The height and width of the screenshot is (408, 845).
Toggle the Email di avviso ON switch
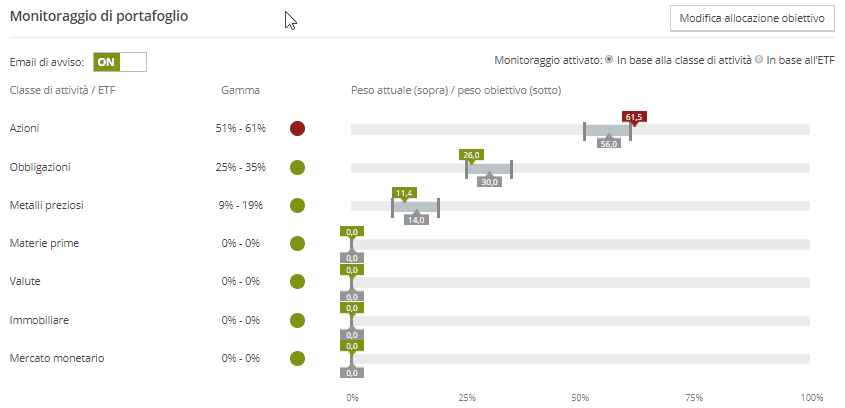pyautogui.click(x=119, y=62)
